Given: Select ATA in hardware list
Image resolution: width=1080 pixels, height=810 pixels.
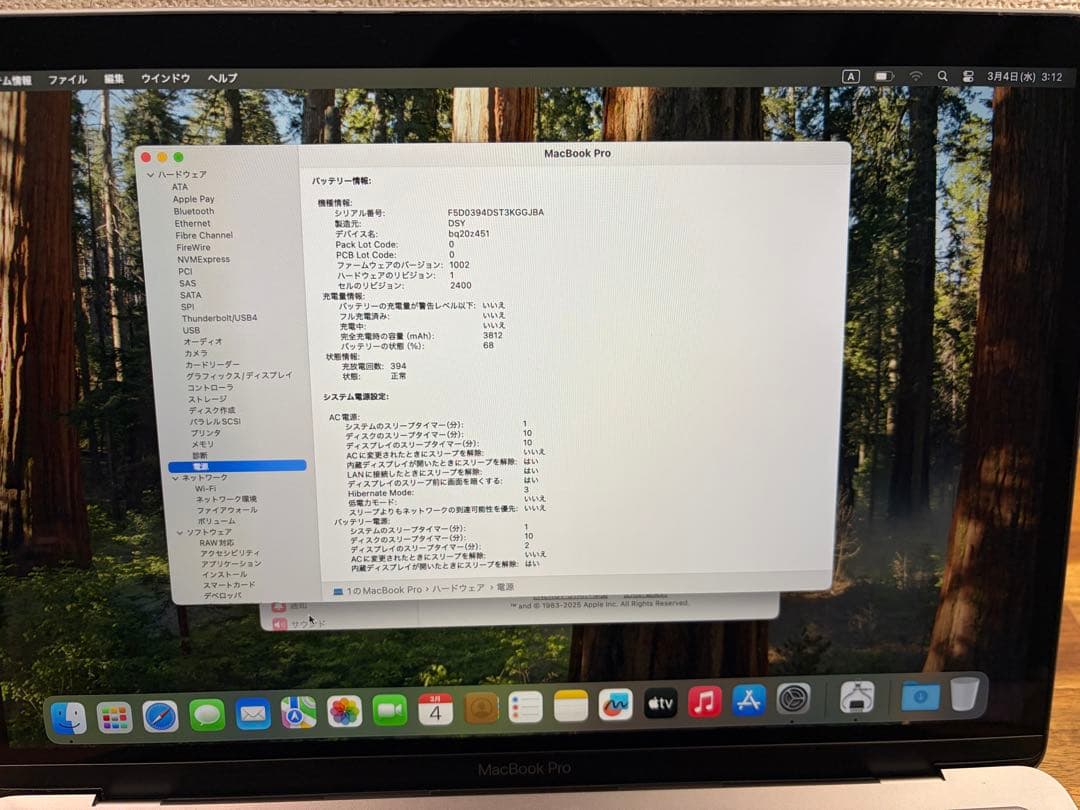Looking at the screenshot, I should (x=180, y=187).
